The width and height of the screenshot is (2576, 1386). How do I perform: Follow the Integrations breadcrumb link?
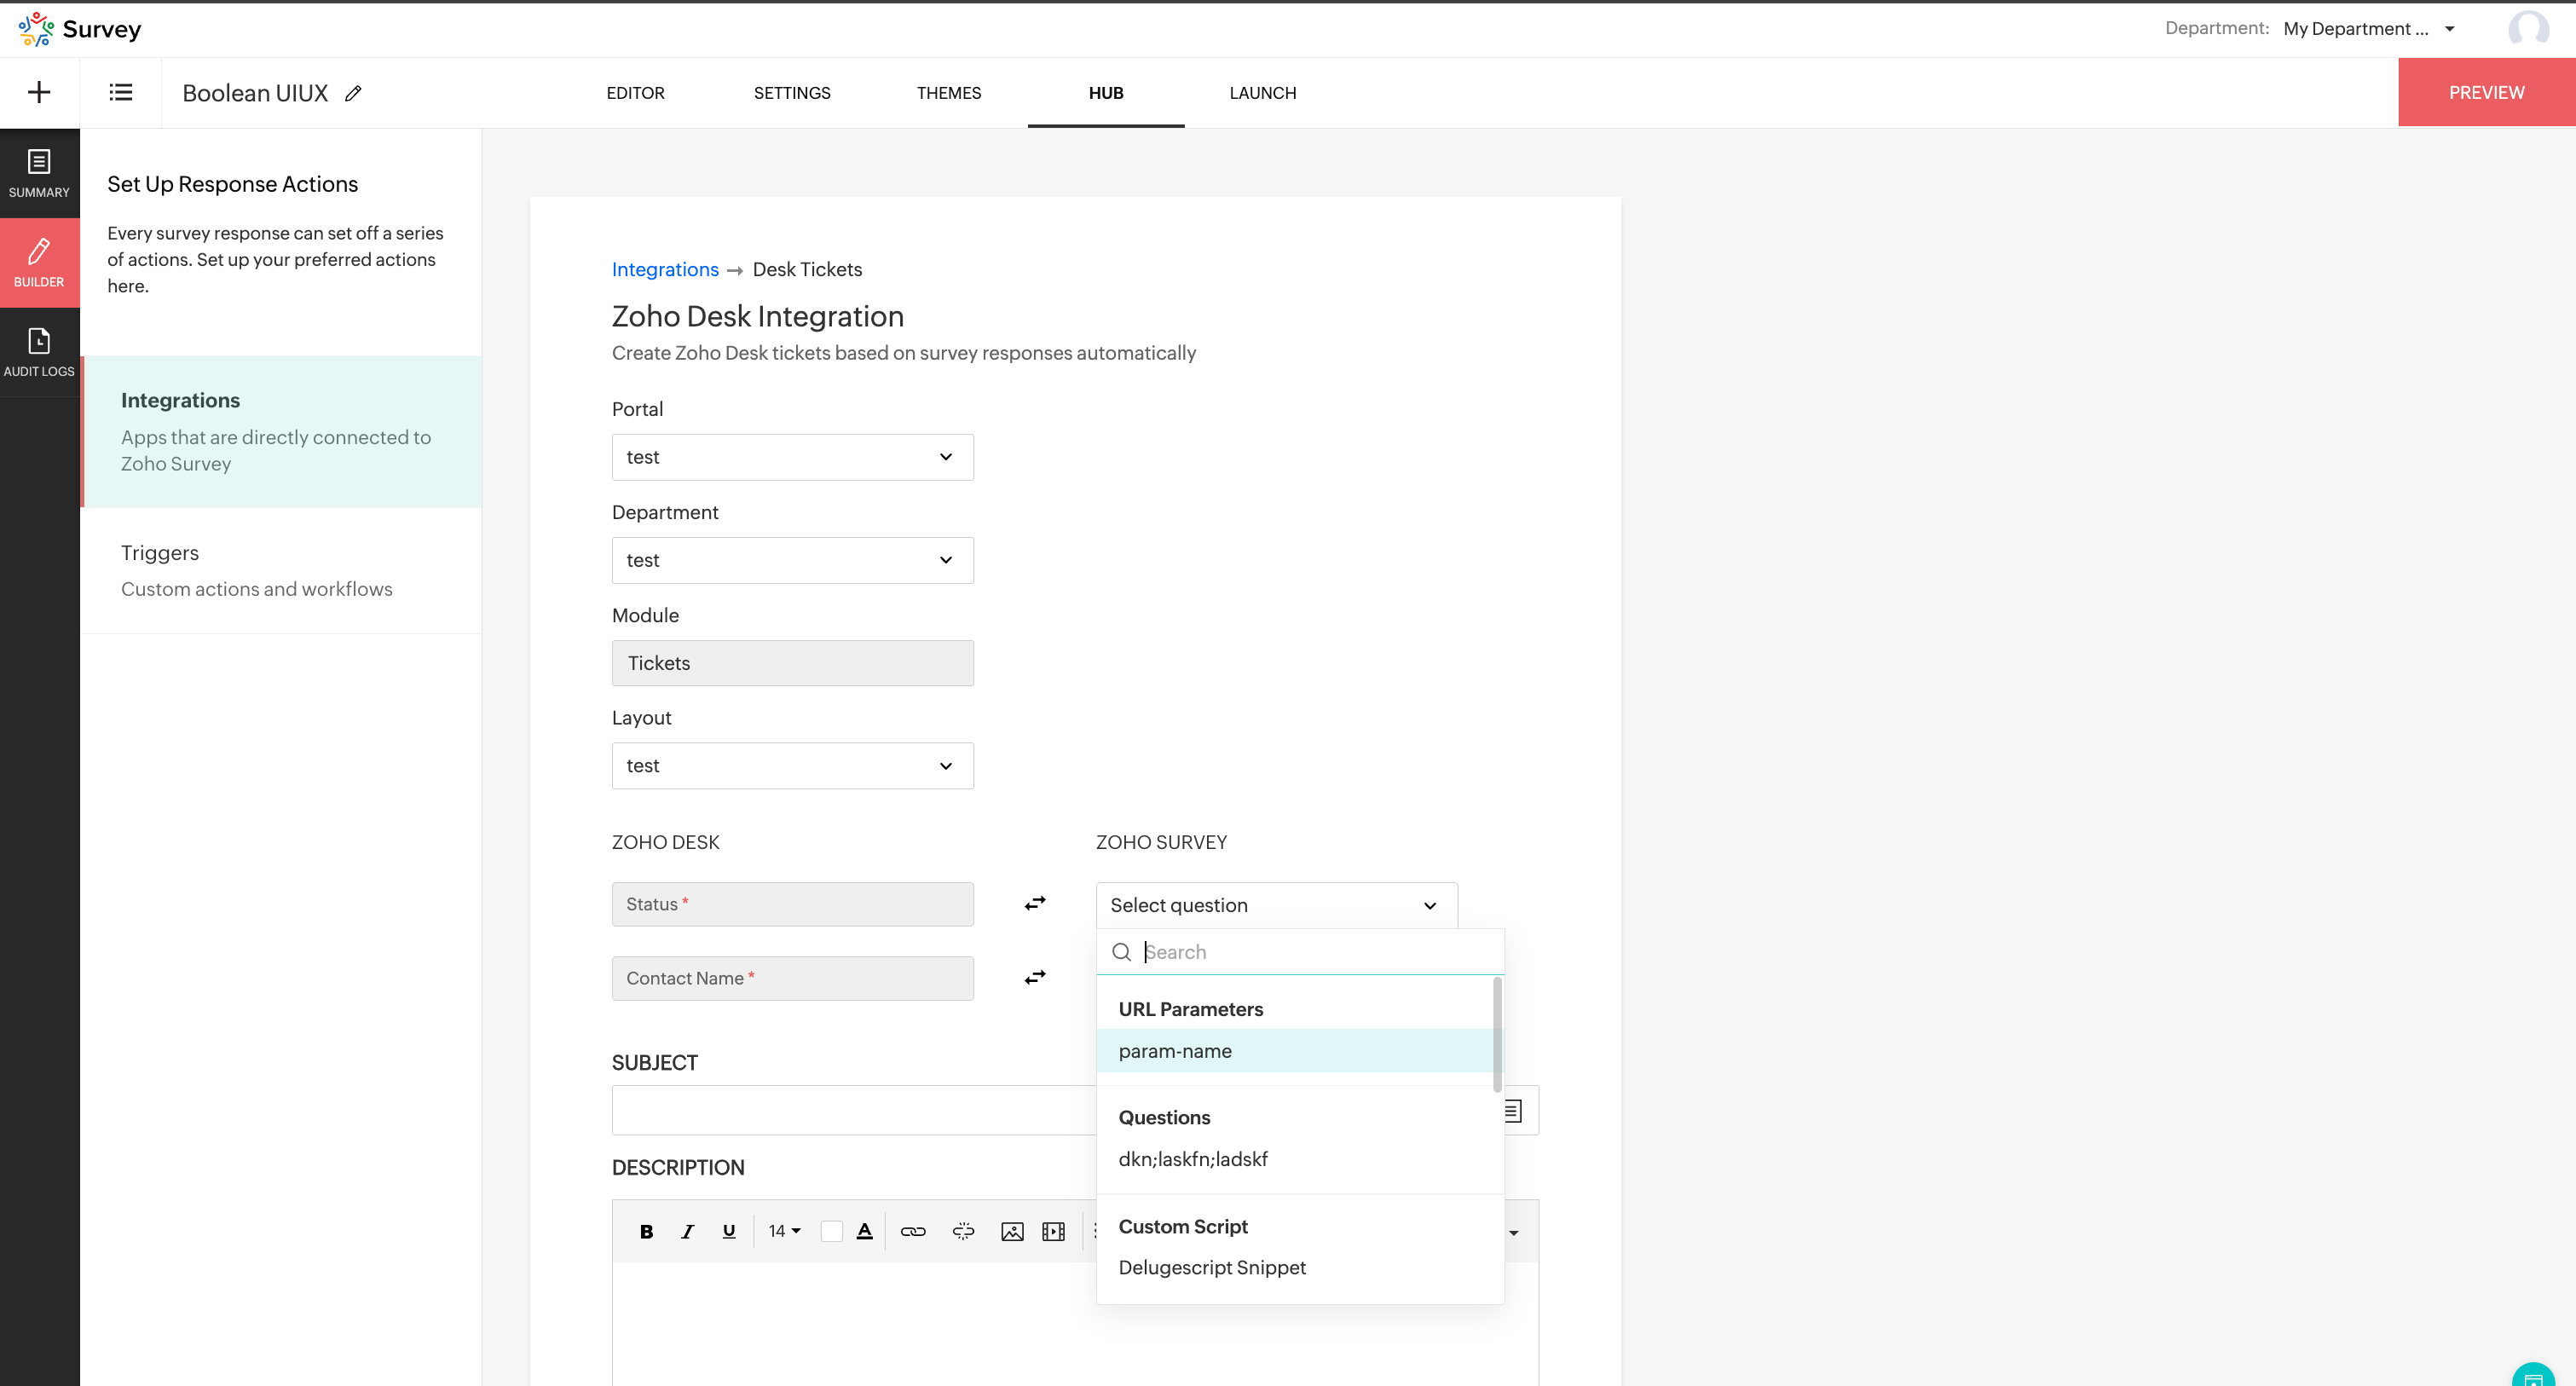click(x=665, y=269)
